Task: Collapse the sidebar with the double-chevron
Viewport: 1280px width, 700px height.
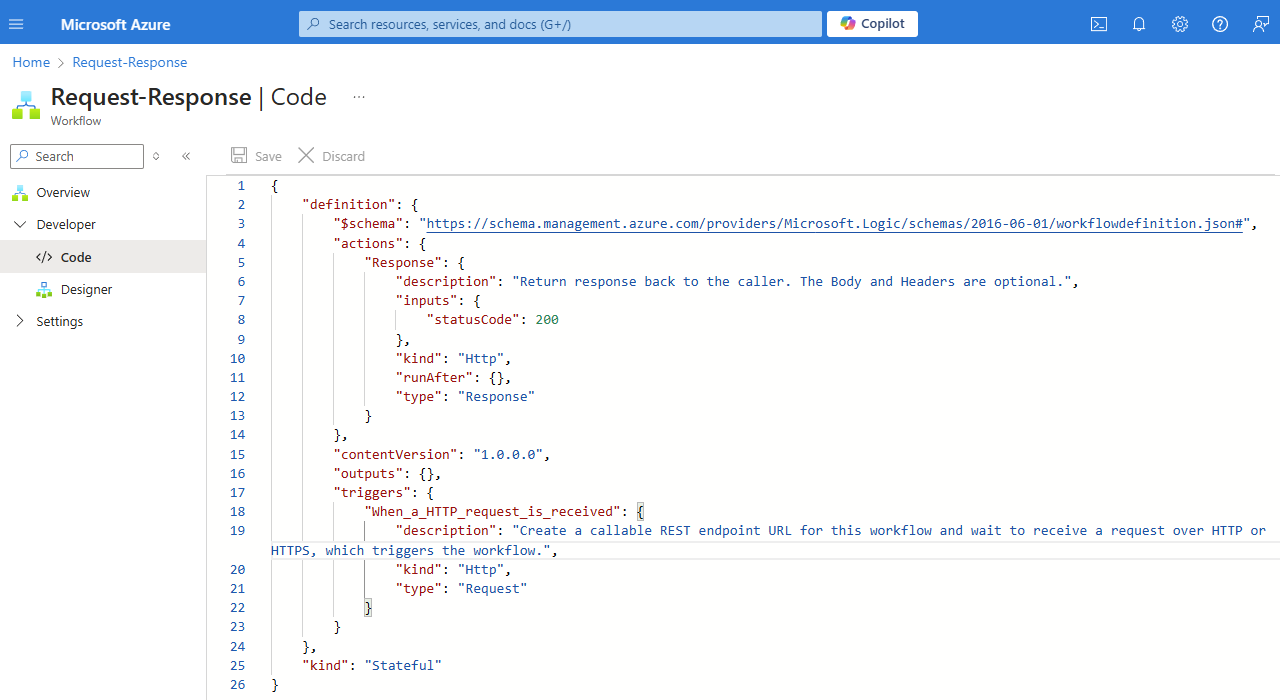Action: (186, 156)
